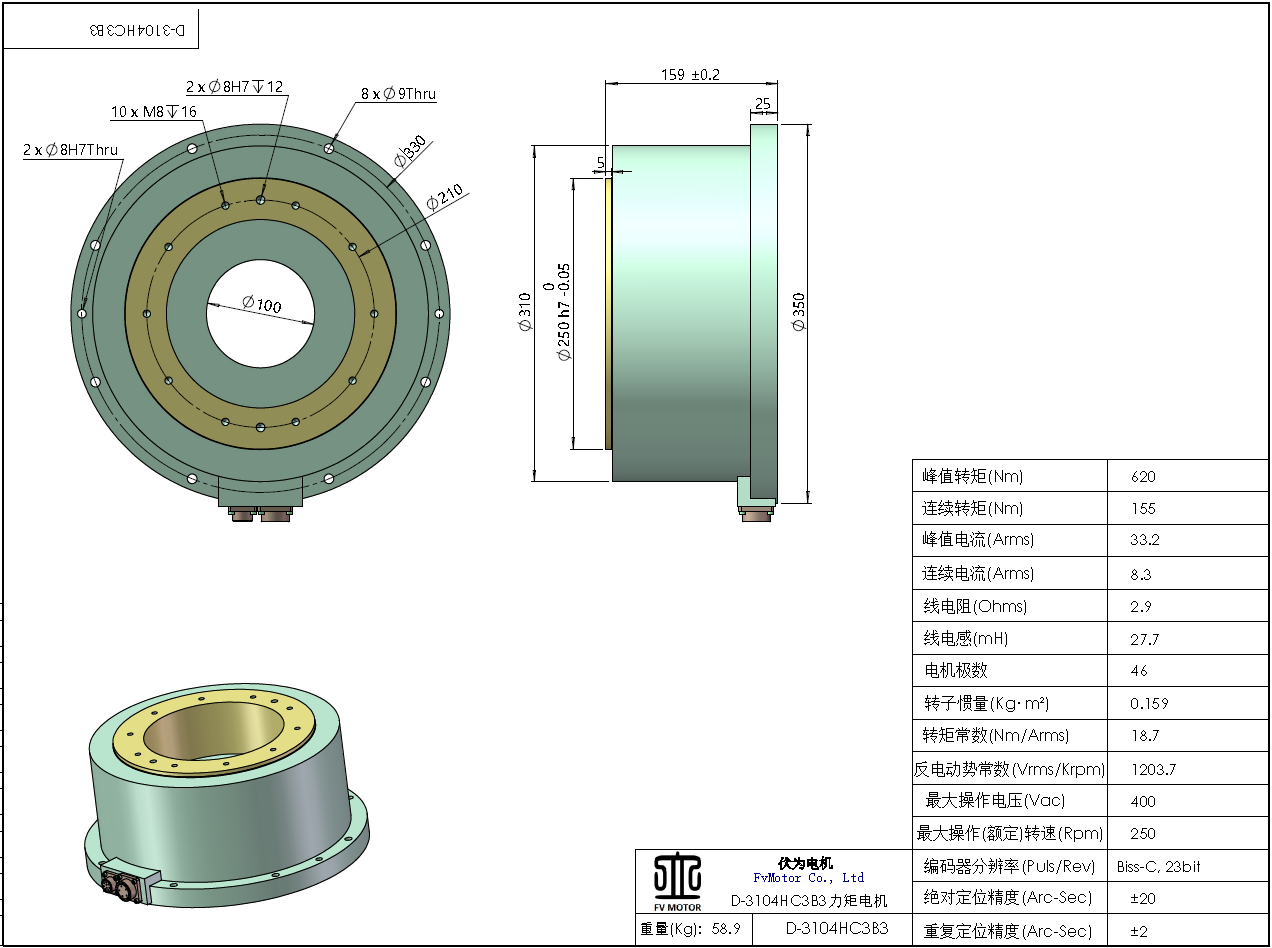The height and width of the screenshot is (948, 1272).
Task: Select the '反电动势常数(Vrms/Krpm)' label
Action: click(x=1010, y=769)
